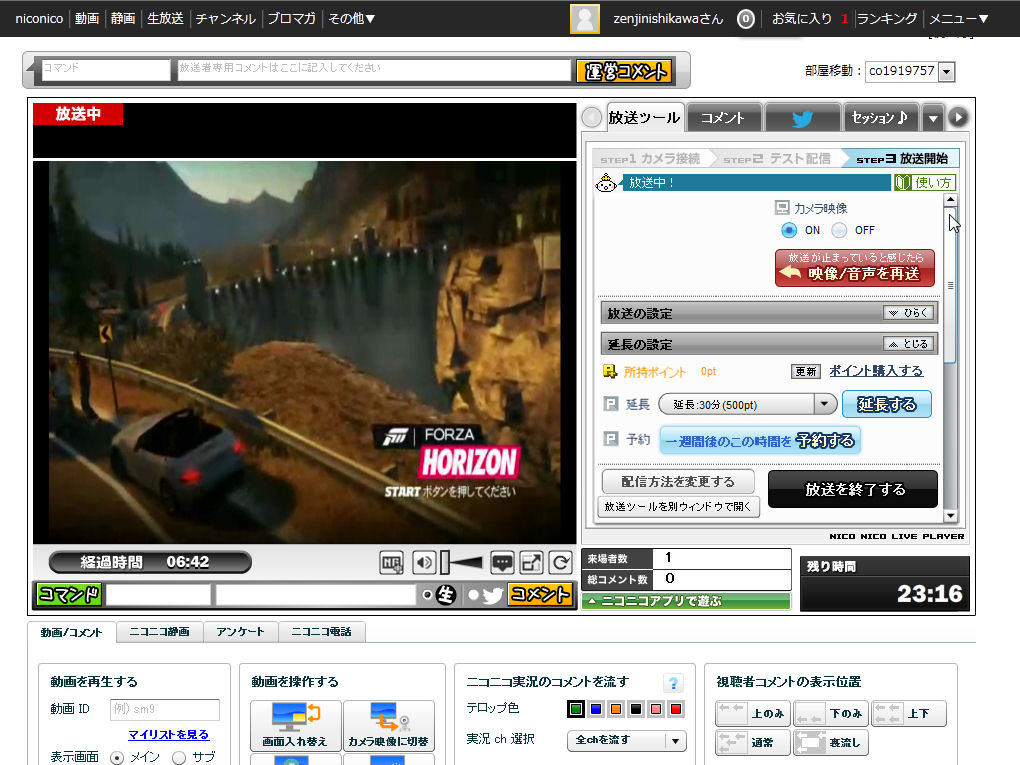
Task: Click the 画面入れ替え screen swap icon
Action: (x=296, y=725)
